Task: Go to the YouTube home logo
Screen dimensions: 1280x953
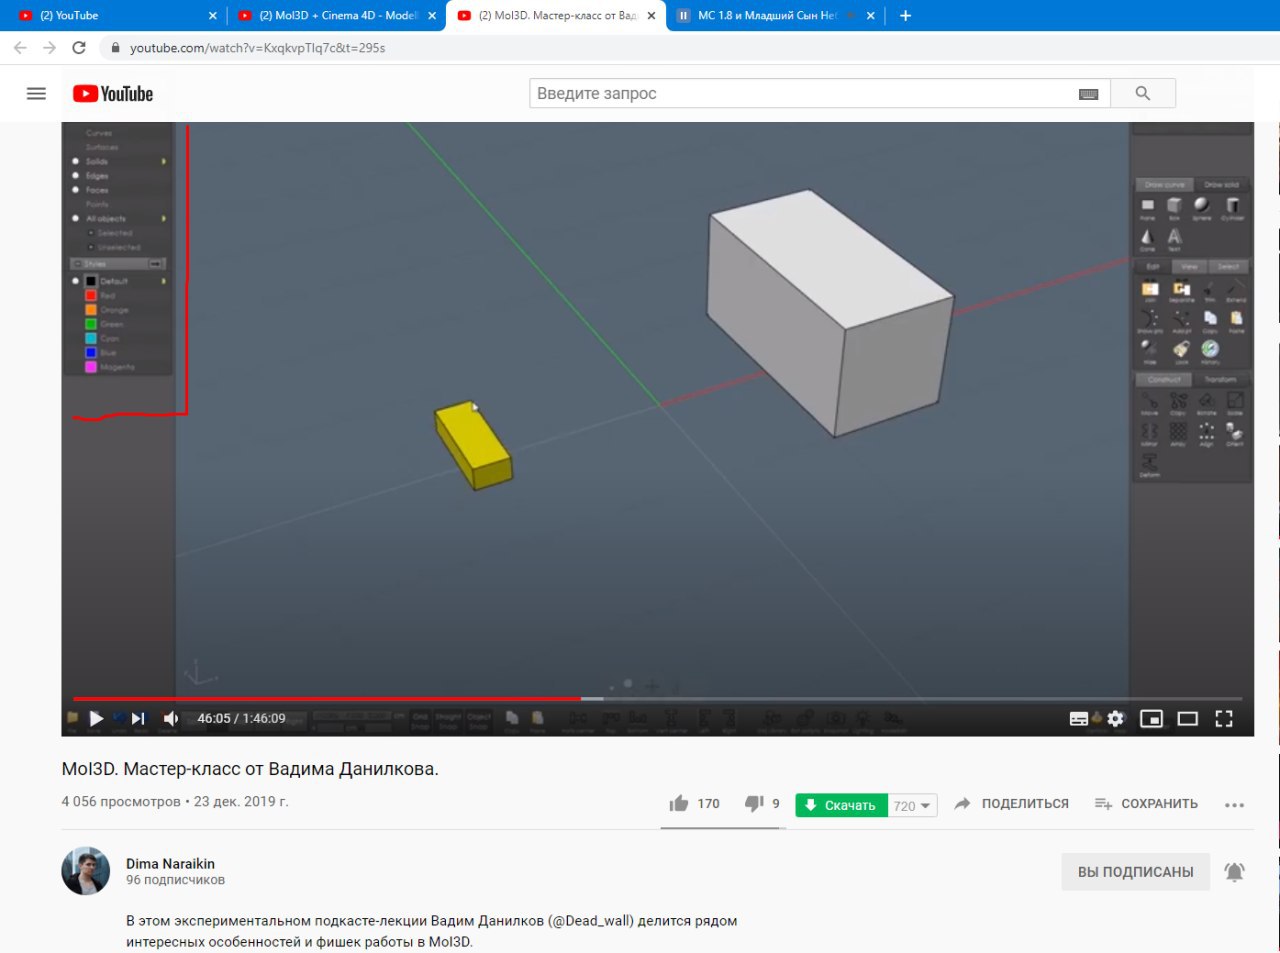Action: 113,93
